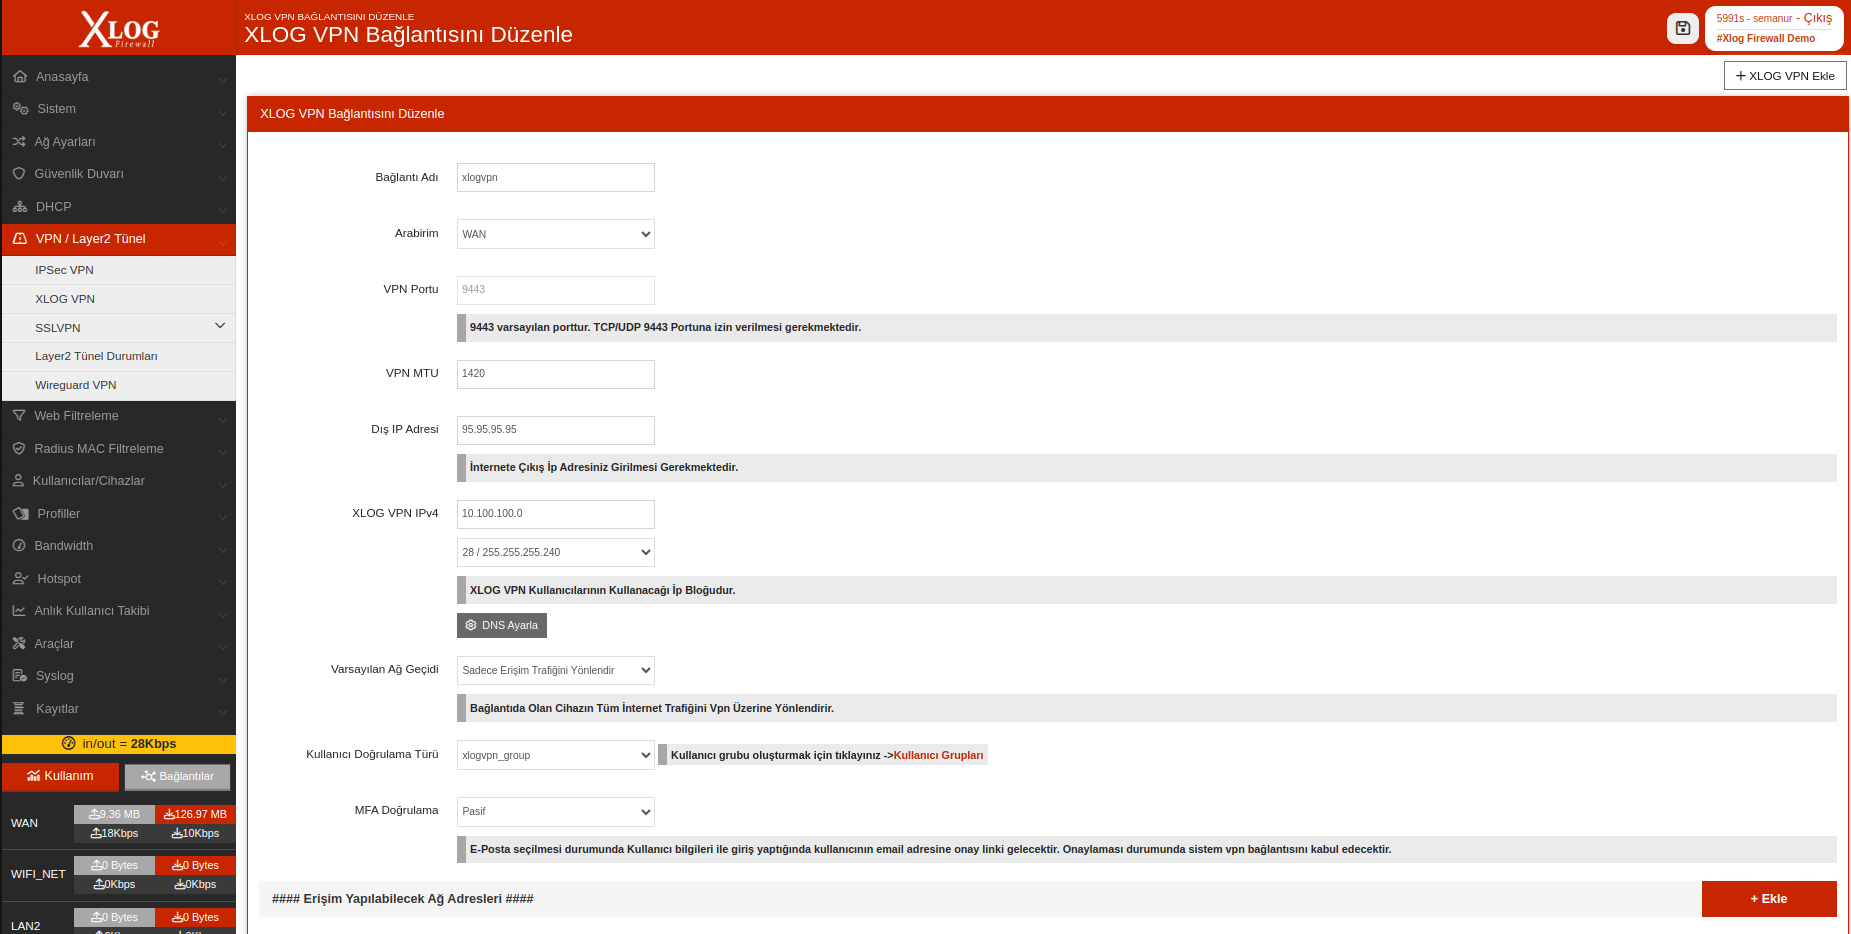Click the Syslog icon
The width and height of the screenshot is (1851, 934).
[19, 675]
